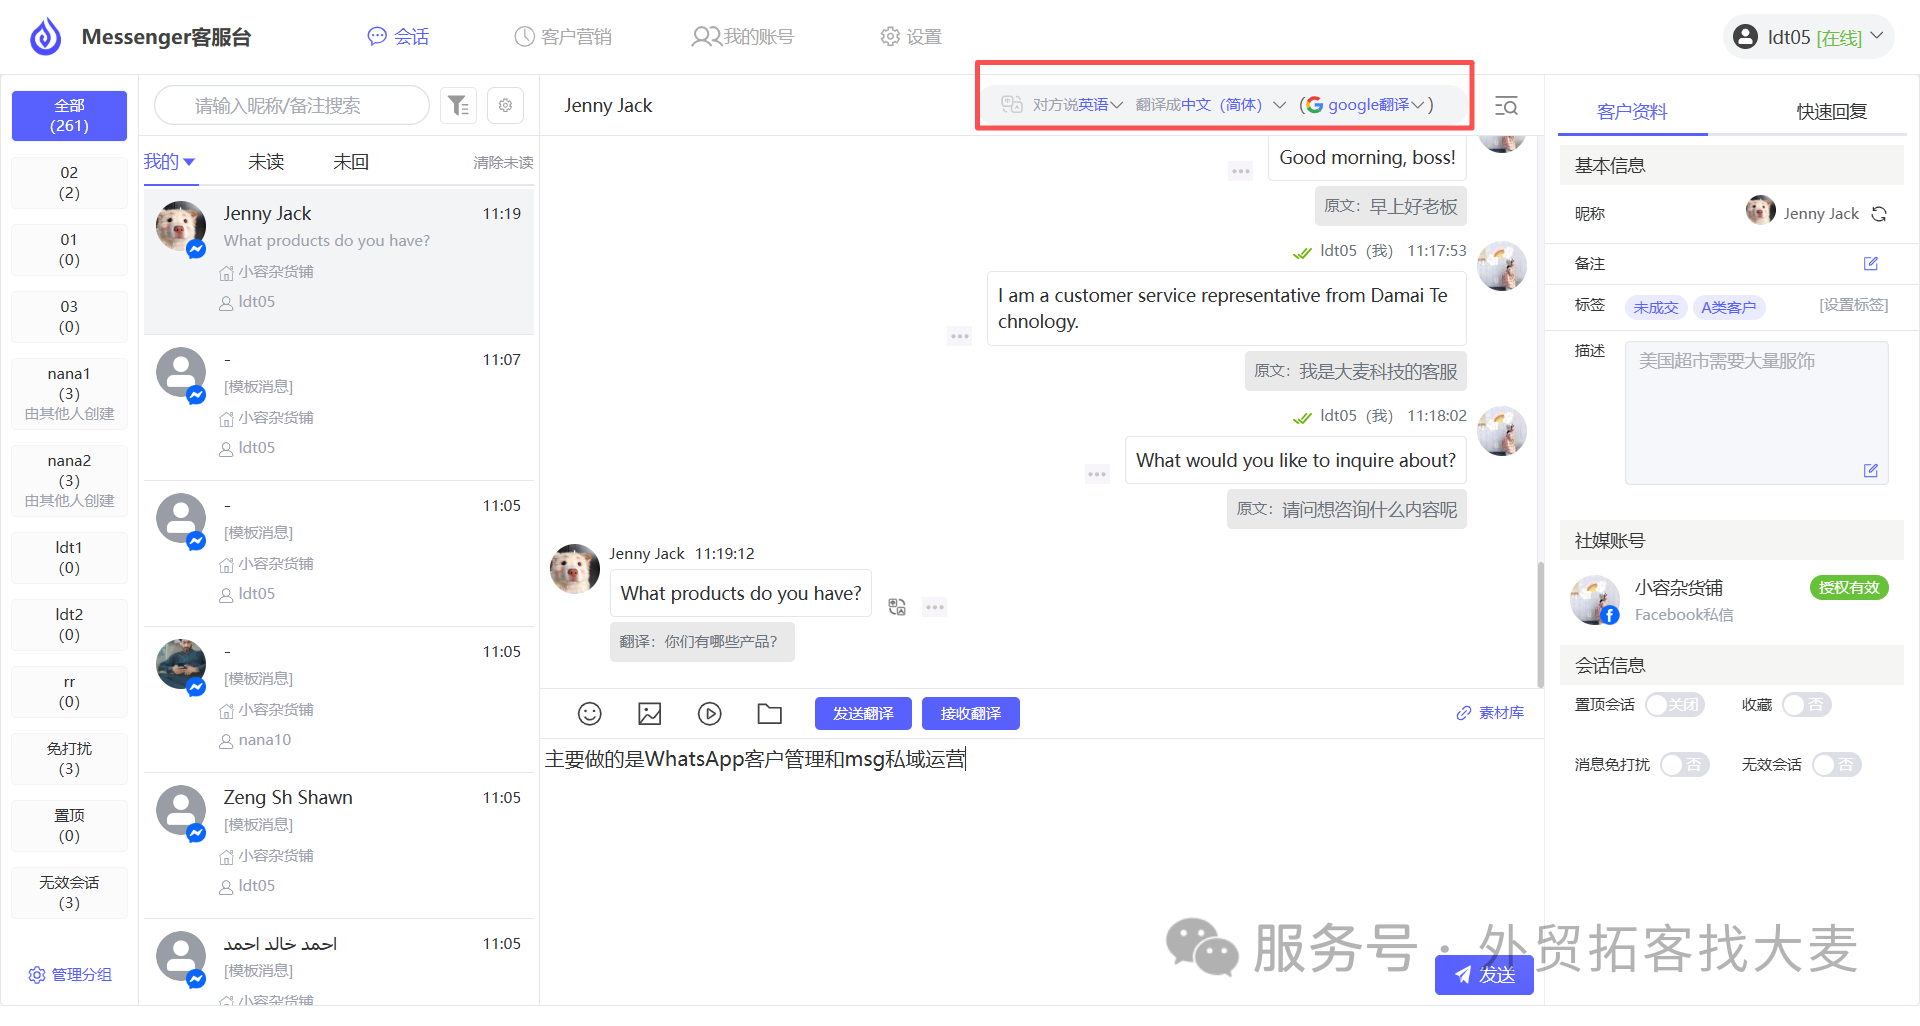The width and height of the screenshot is (1920, 1026).
Task: Toggle the 收藏 favorite switch
Action: tap(1806, 705)
